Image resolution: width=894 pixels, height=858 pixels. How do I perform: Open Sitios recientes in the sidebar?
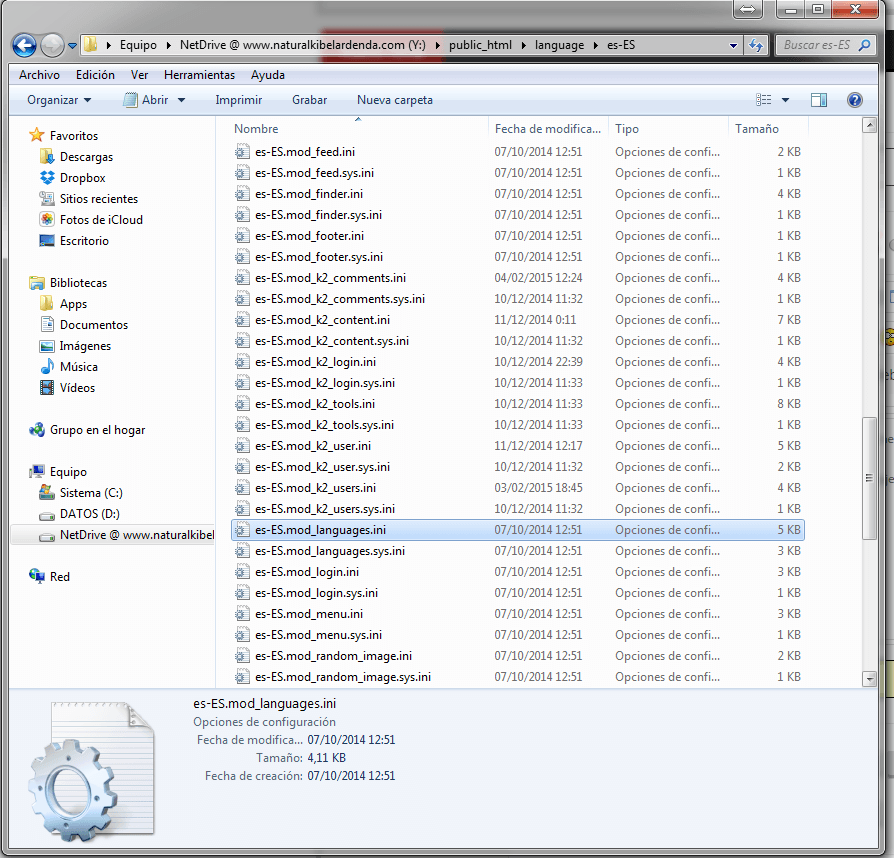tap(99, 198)
